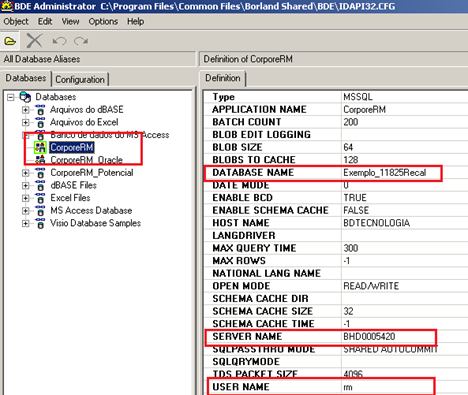The height and width of the screenshot is (395, 468).
Task: Click the BDE Administrator title bar icon
Action: [x=7, y=6]
